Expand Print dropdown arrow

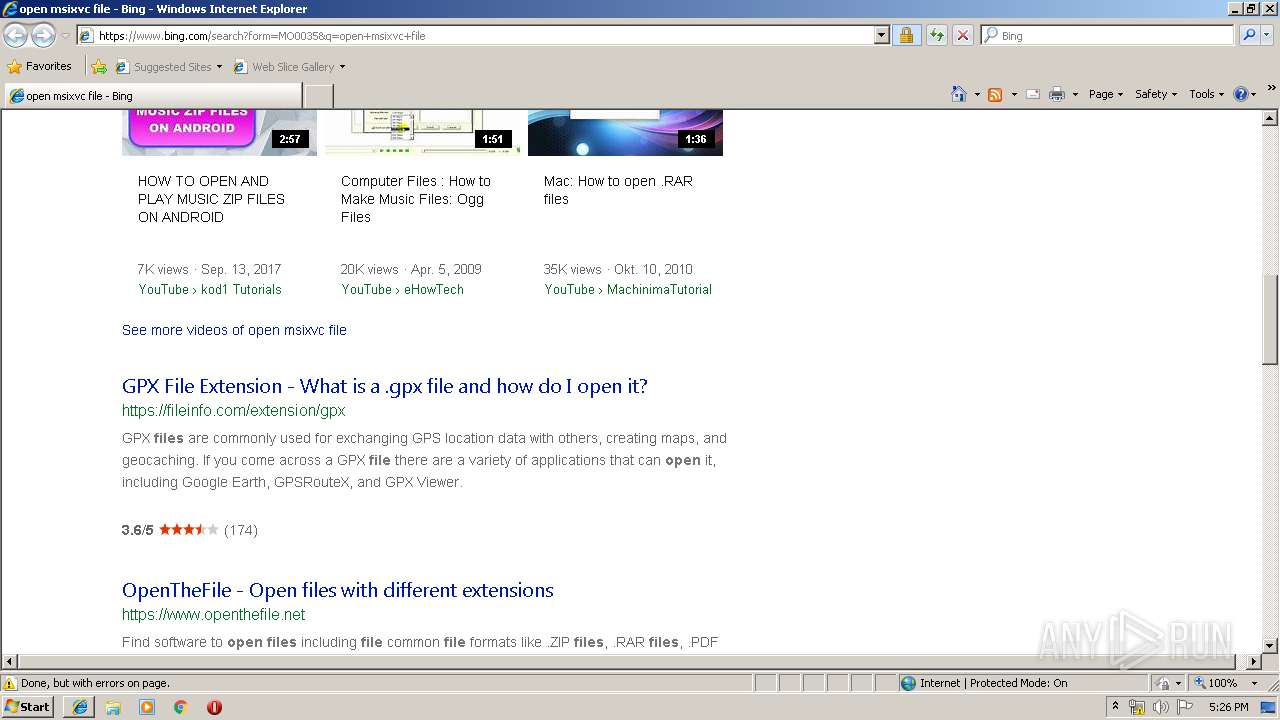pyautogui.click(x=1075, y=94)
